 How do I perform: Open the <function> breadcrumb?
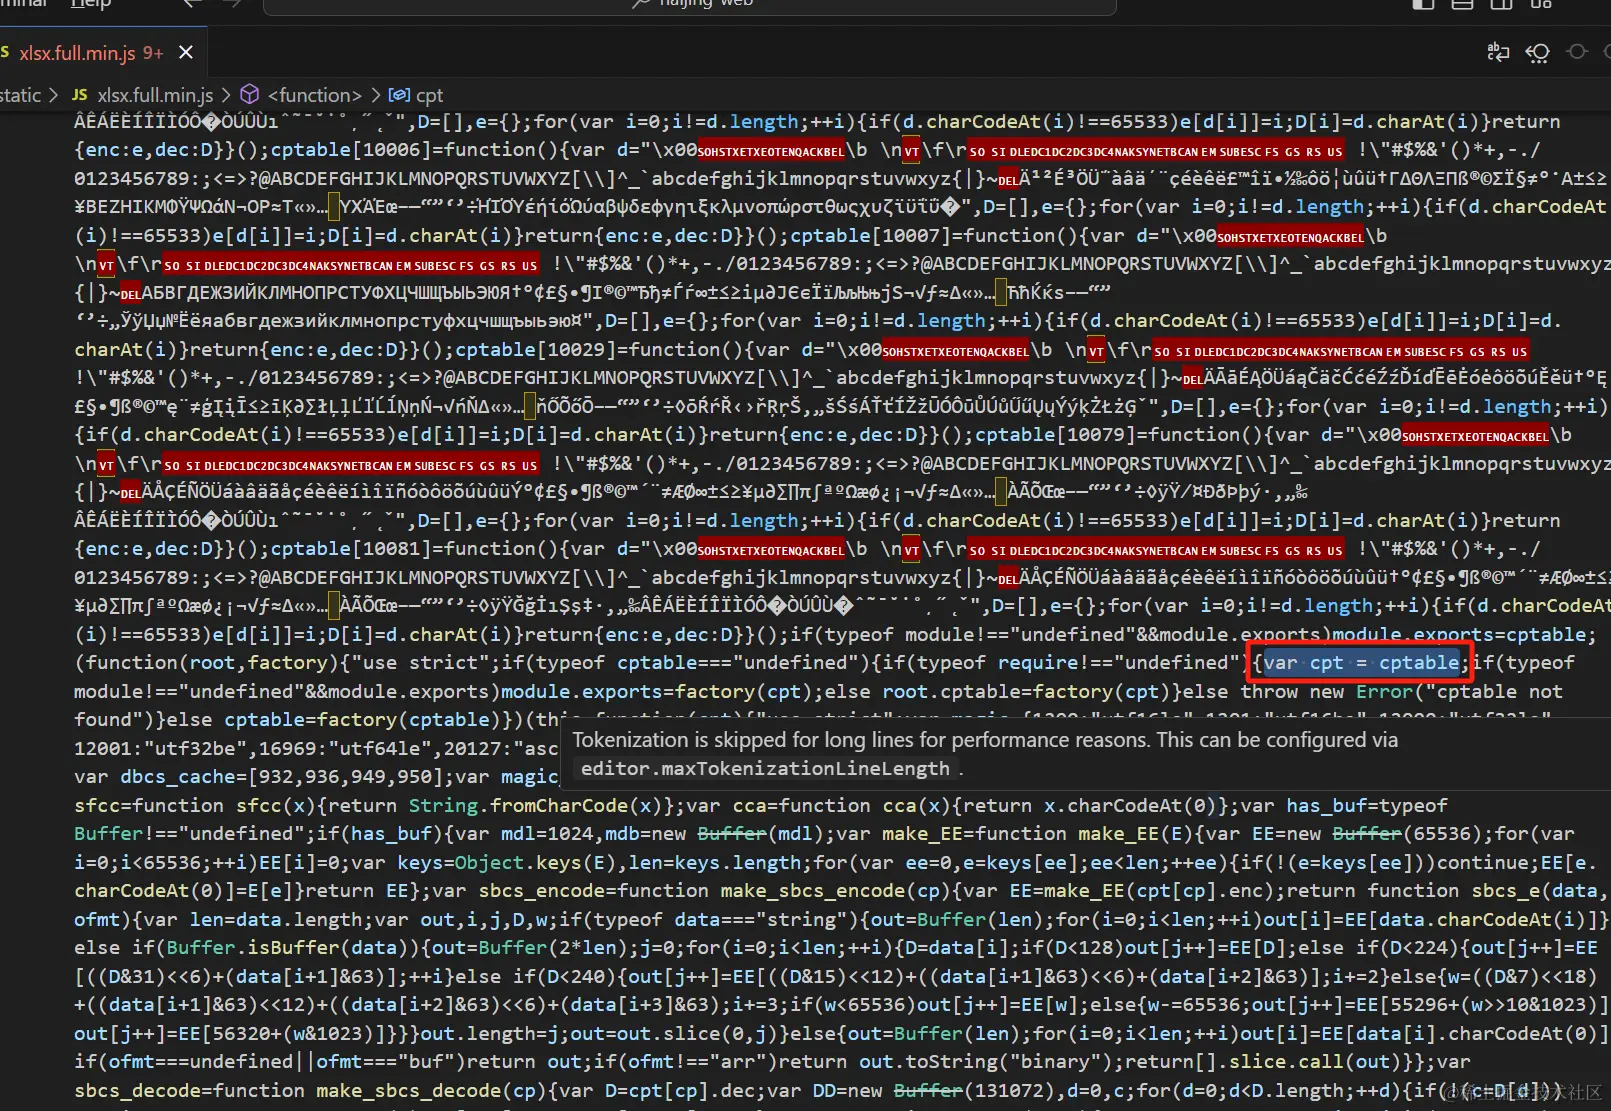[x=315, y=95]
